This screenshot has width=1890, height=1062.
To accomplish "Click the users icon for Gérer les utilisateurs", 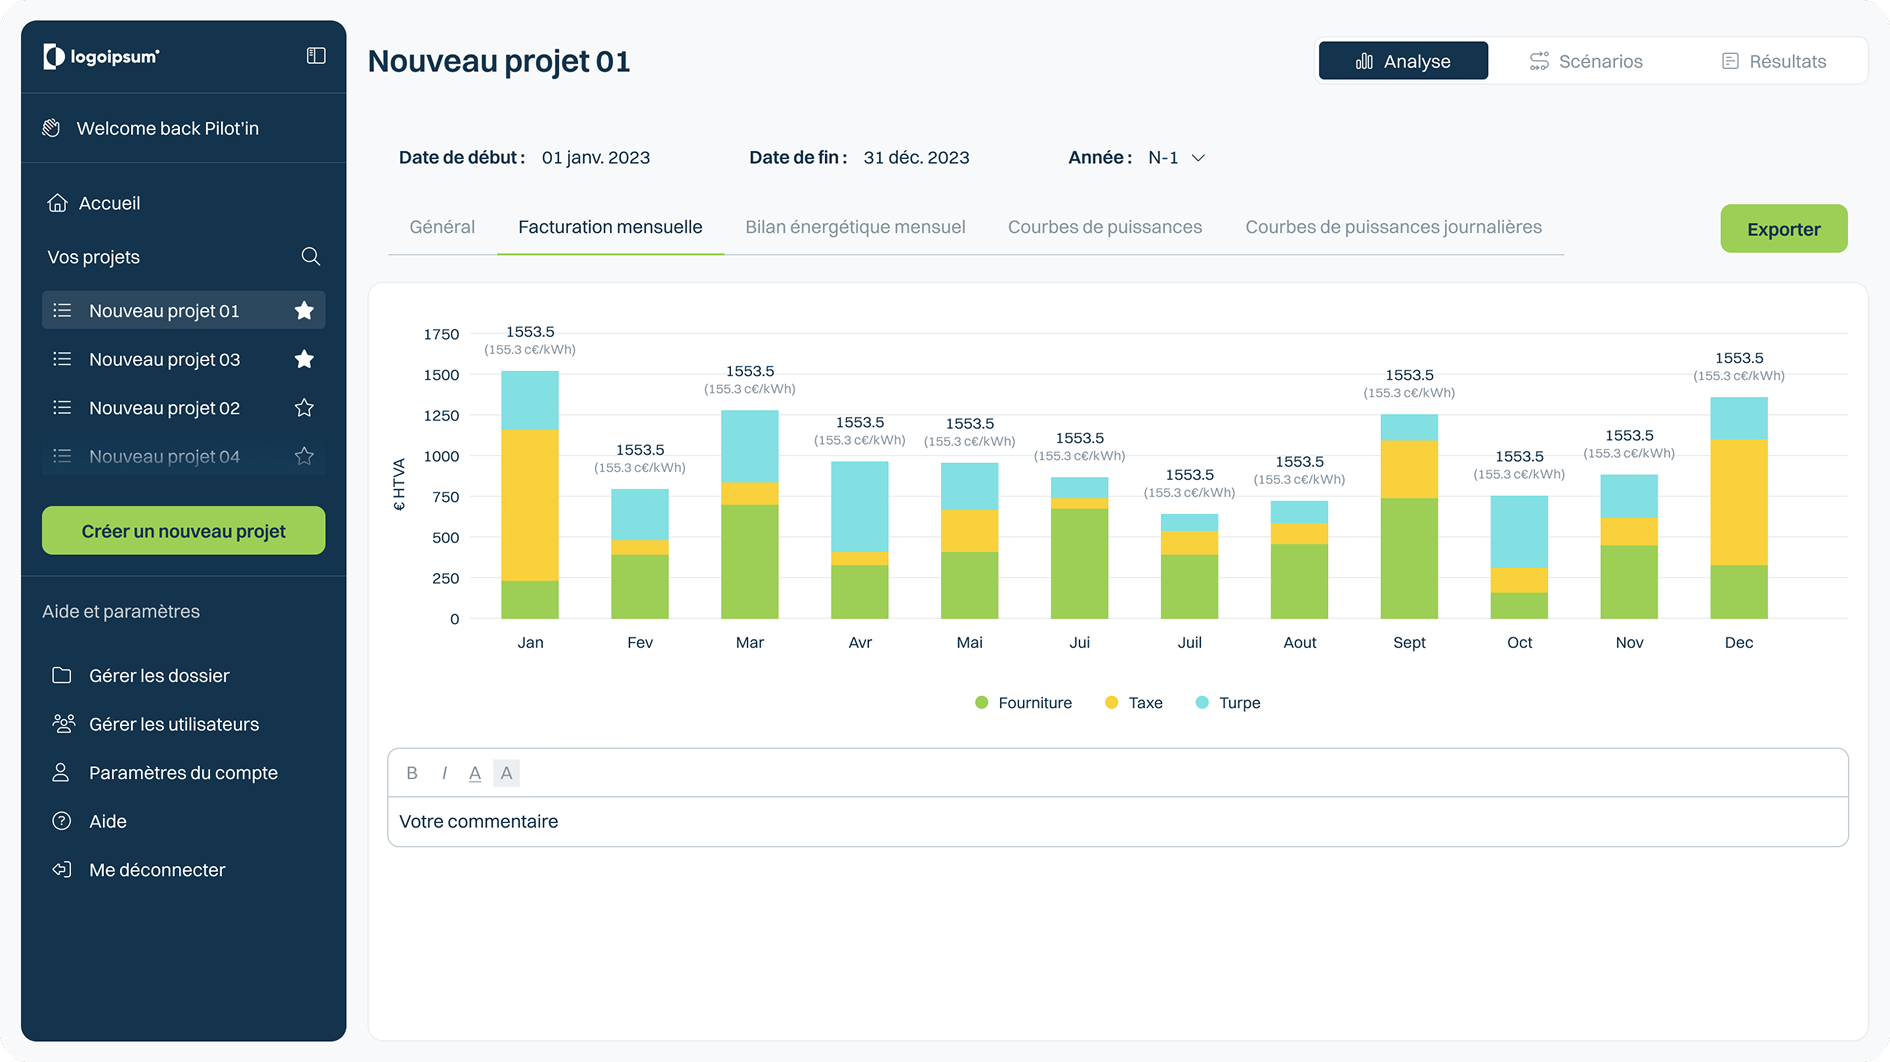I will tap(63, 724).
